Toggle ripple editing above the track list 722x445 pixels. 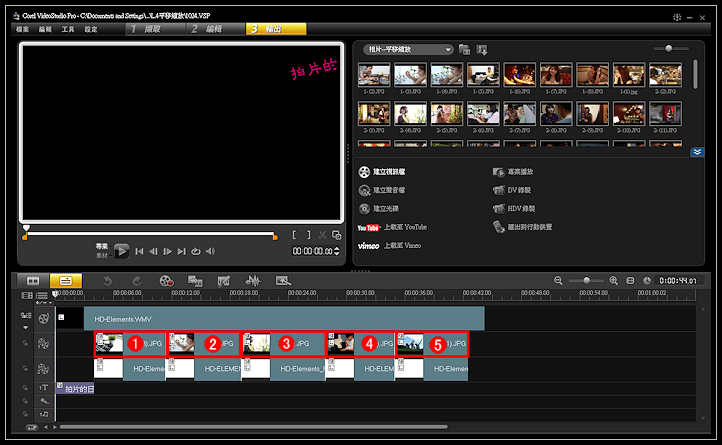coord(26,316)
